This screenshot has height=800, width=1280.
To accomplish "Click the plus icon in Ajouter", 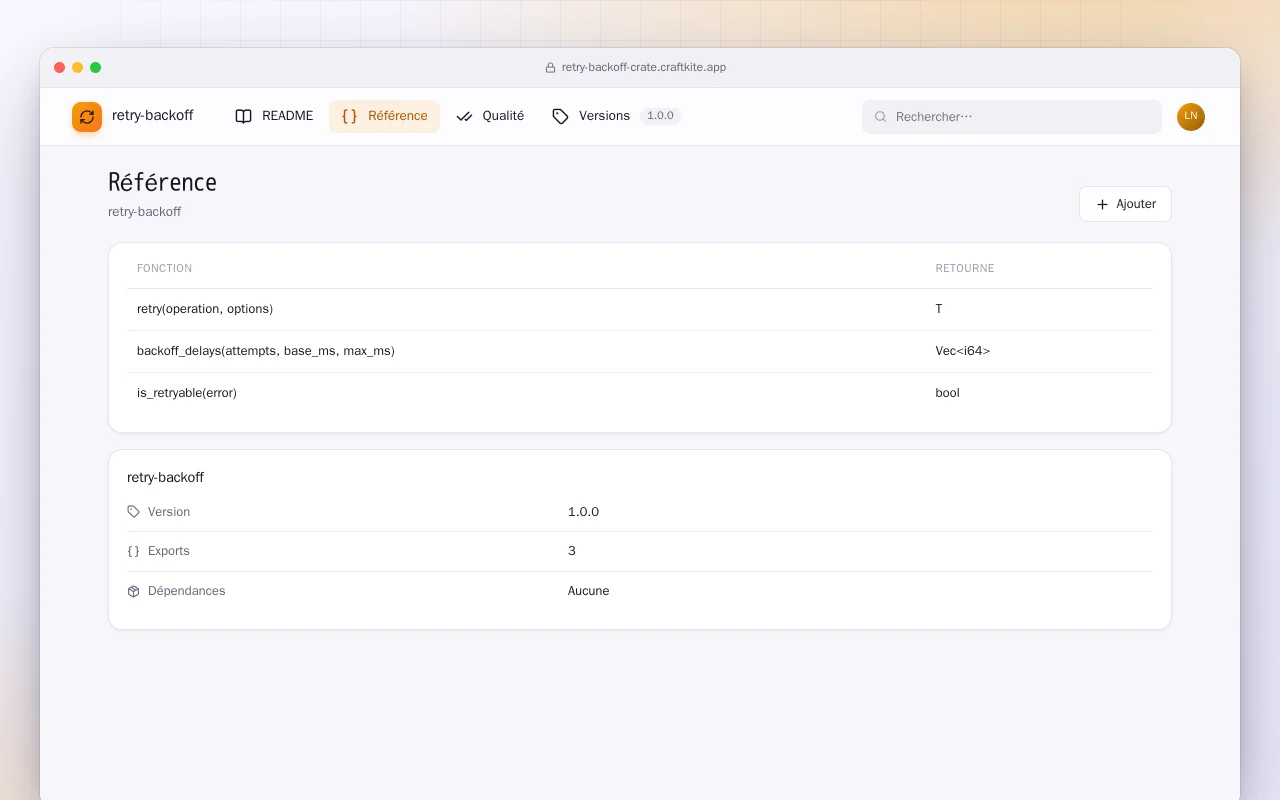I will (1102, 204).
